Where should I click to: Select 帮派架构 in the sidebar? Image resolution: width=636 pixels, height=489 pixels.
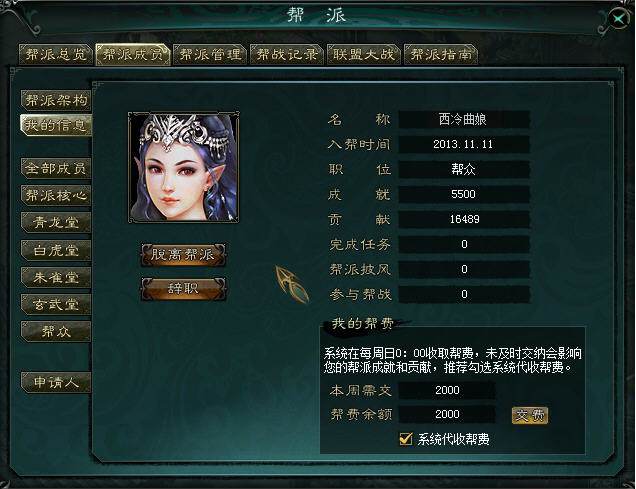pos(56,100)
